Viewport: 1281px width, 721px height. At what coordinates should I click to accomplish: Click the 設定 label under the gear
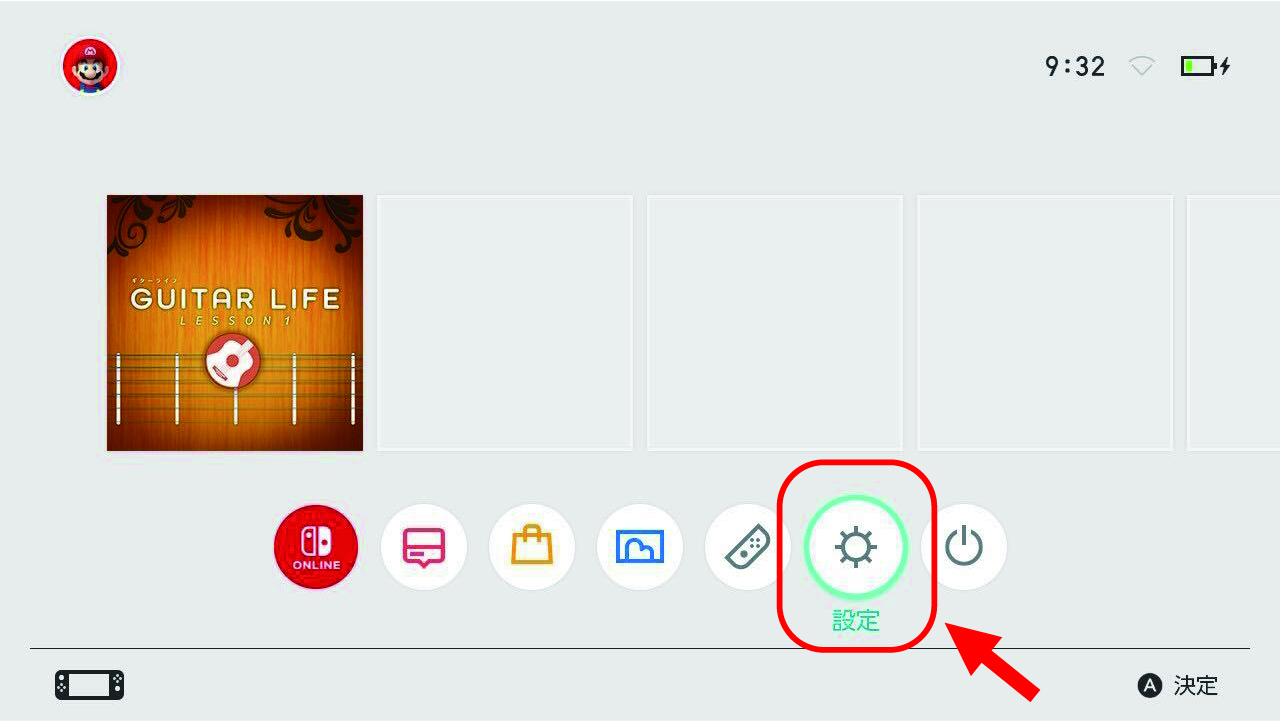856,621
